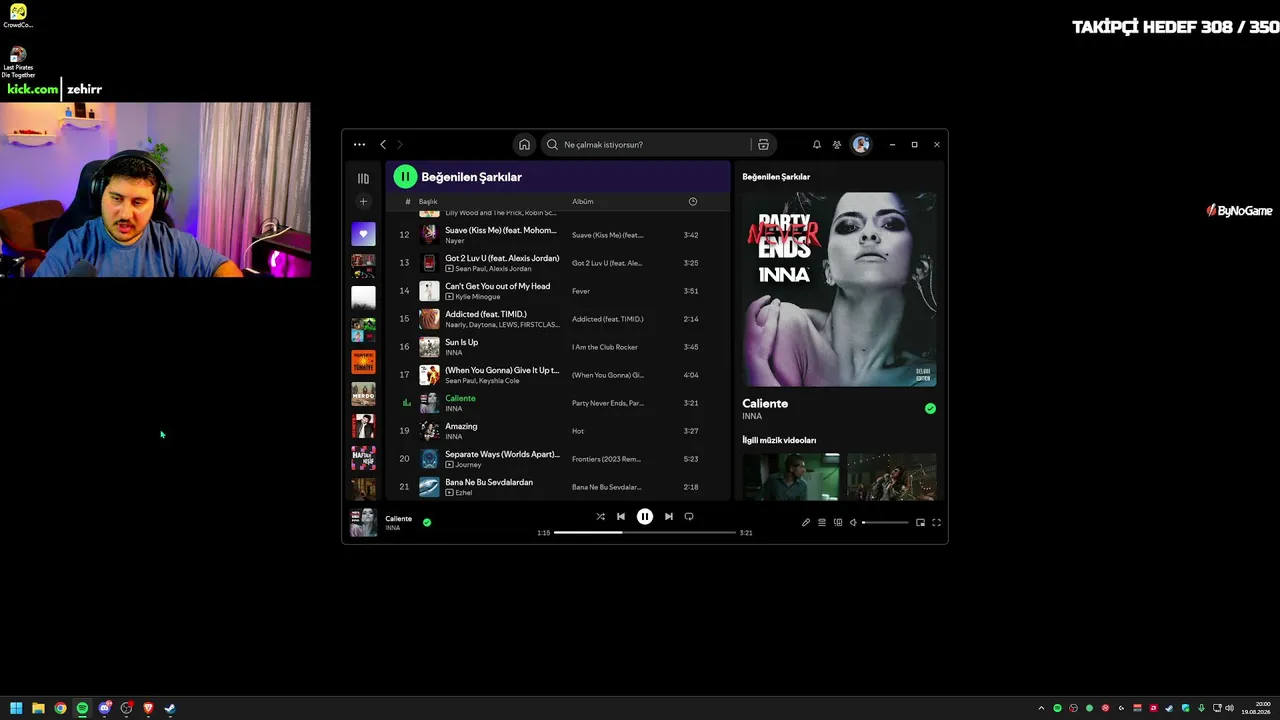Screen dimensions: 1280x720
Task: Open artist link 'Sean Paul, Keyshia Cole'
Action: point(482,381)
